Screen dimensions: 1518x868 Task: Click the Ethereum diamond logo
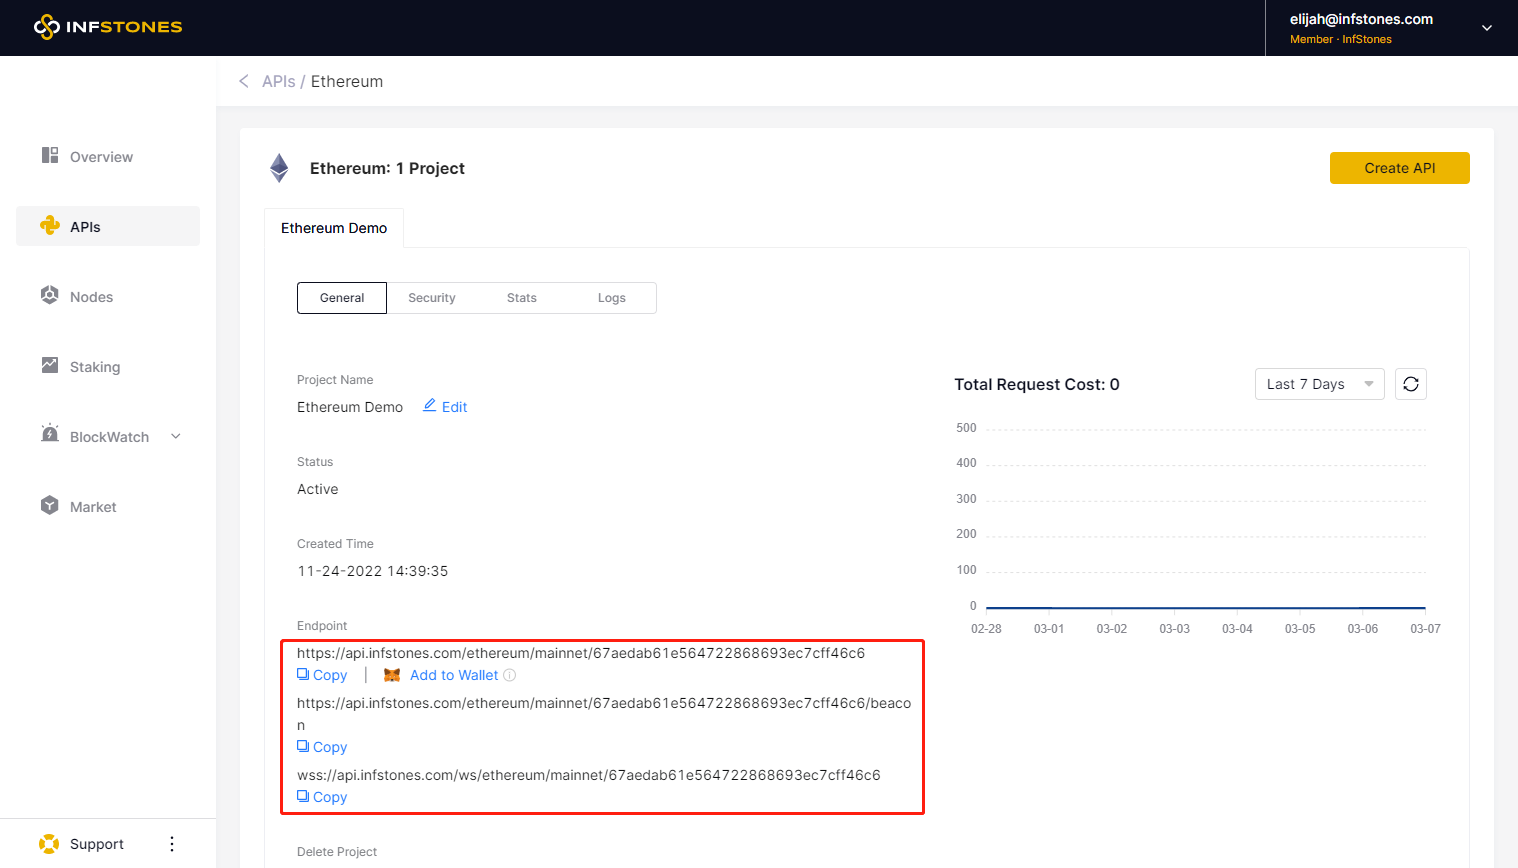click(x=279, y=168)
